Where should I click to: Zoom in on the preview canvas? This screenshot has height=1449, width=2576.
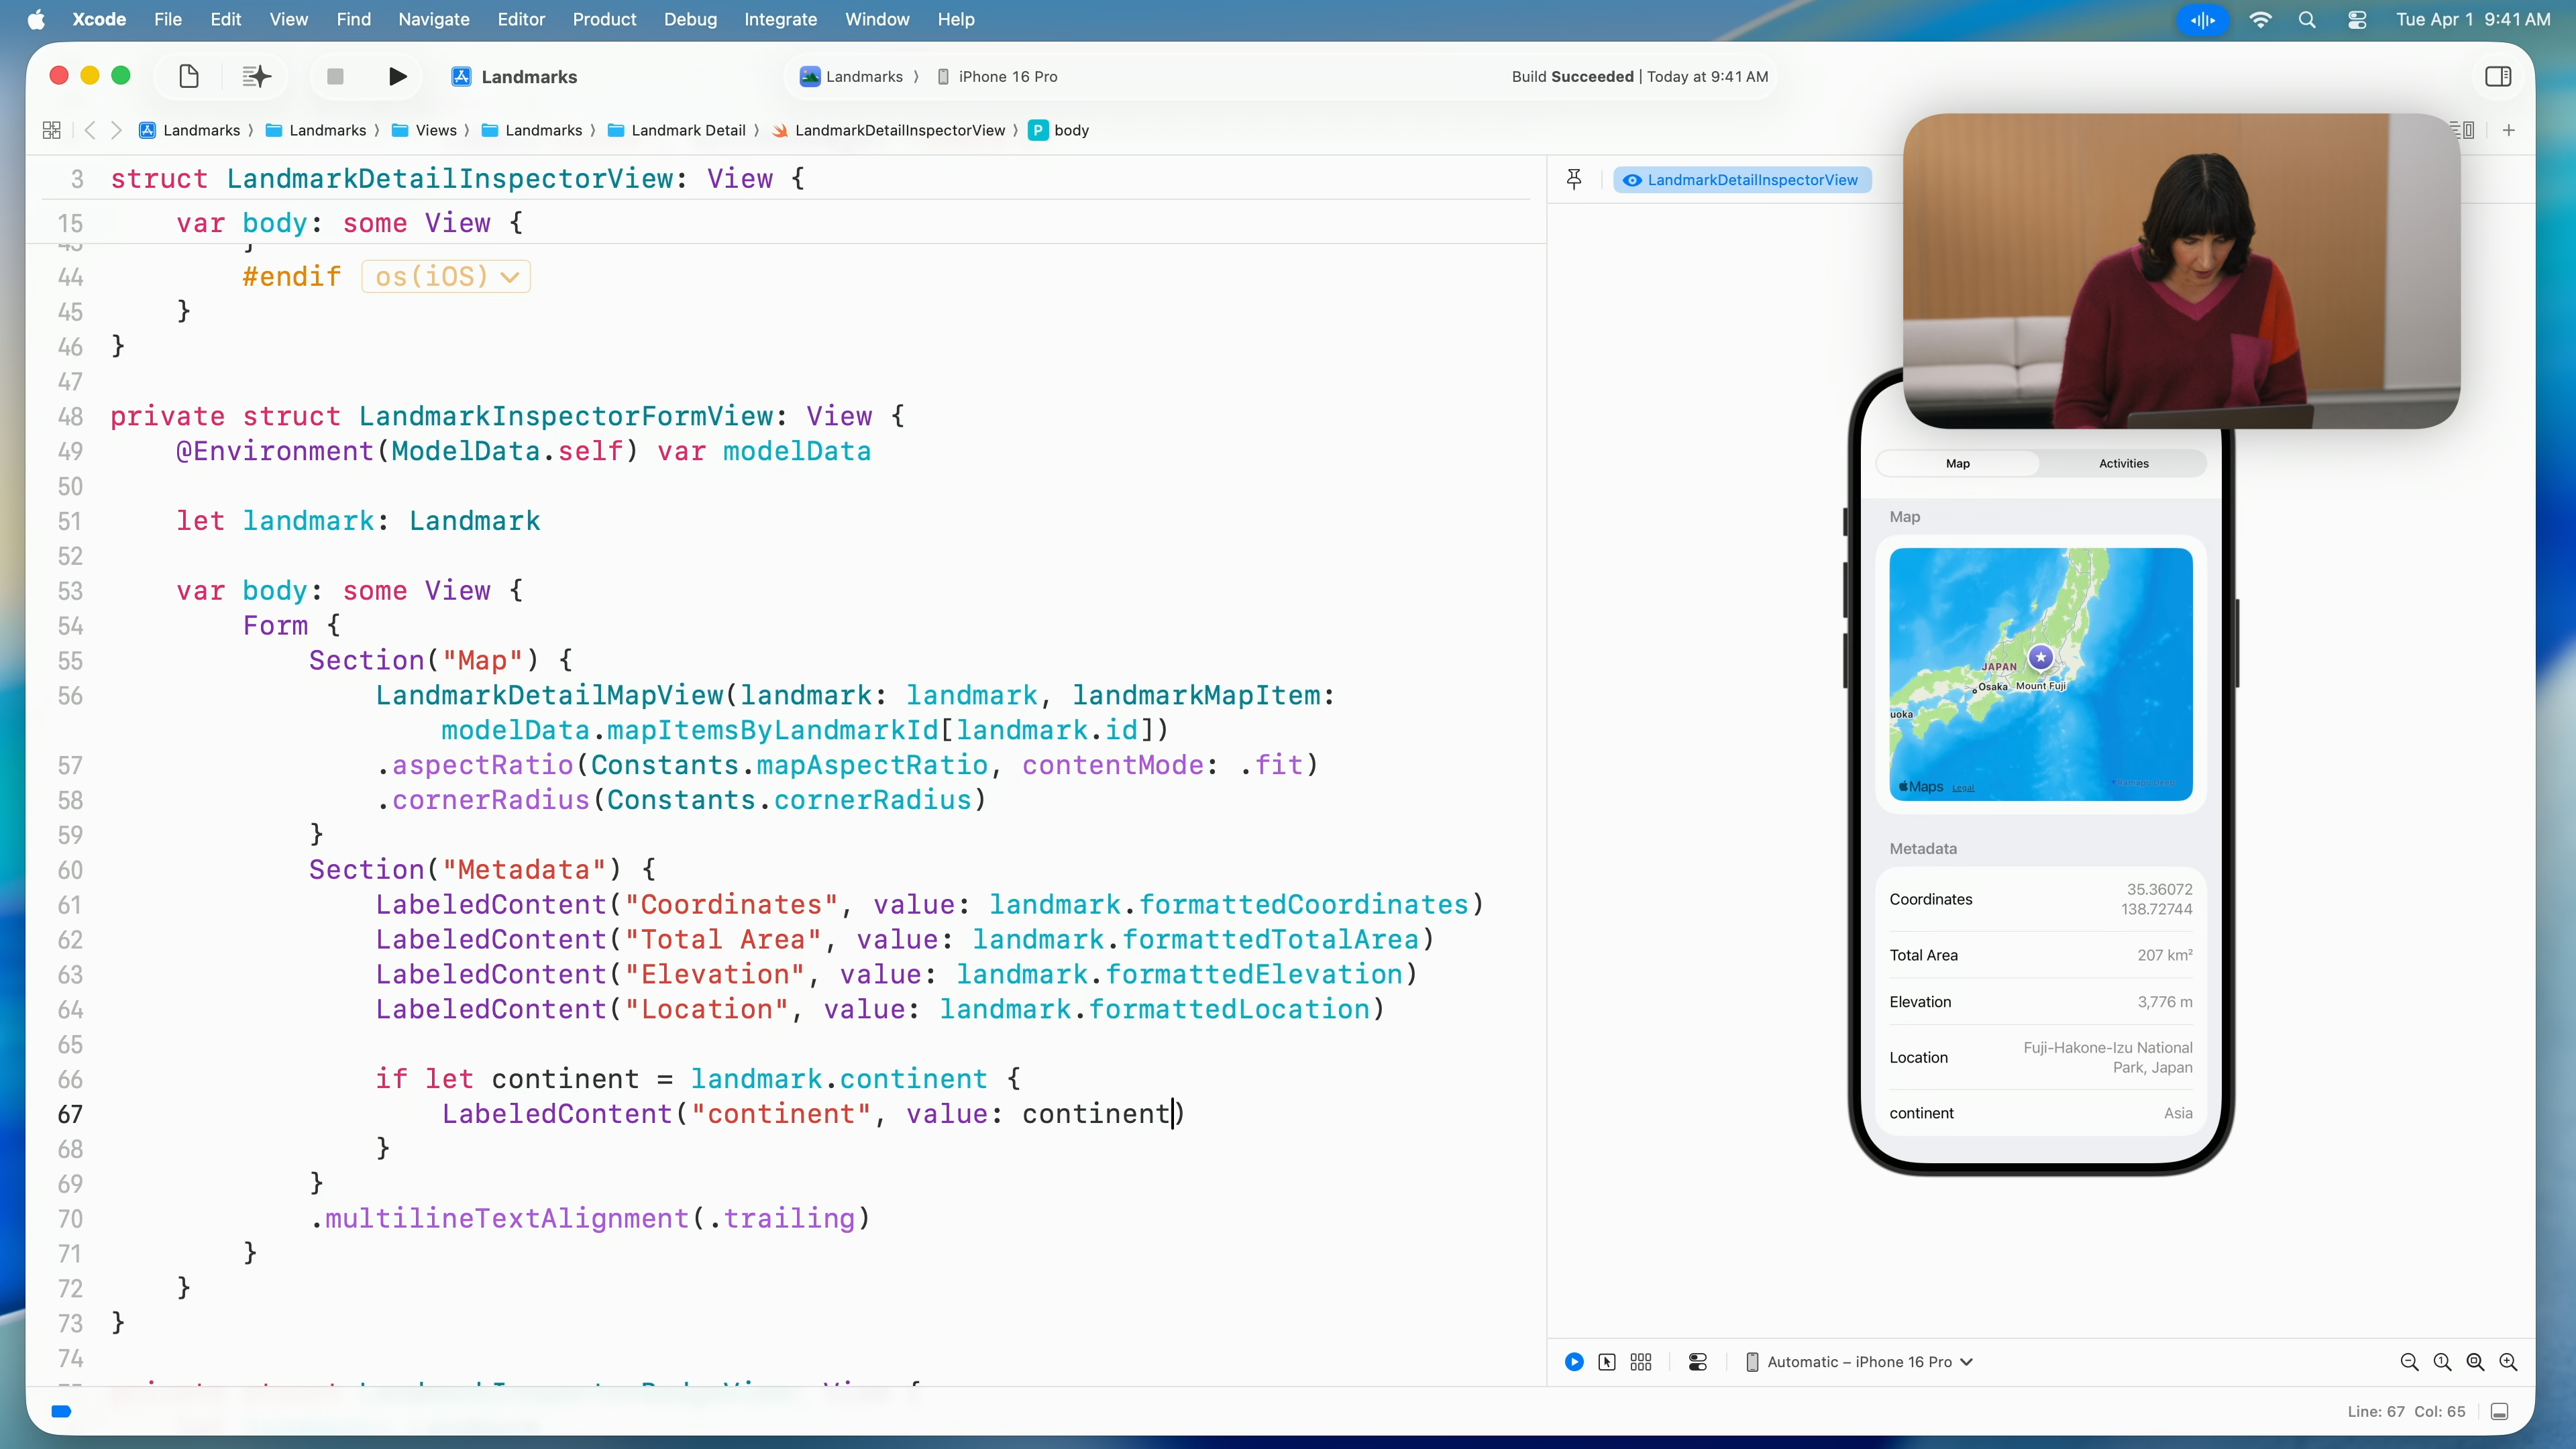[x=2508, y=1362]
